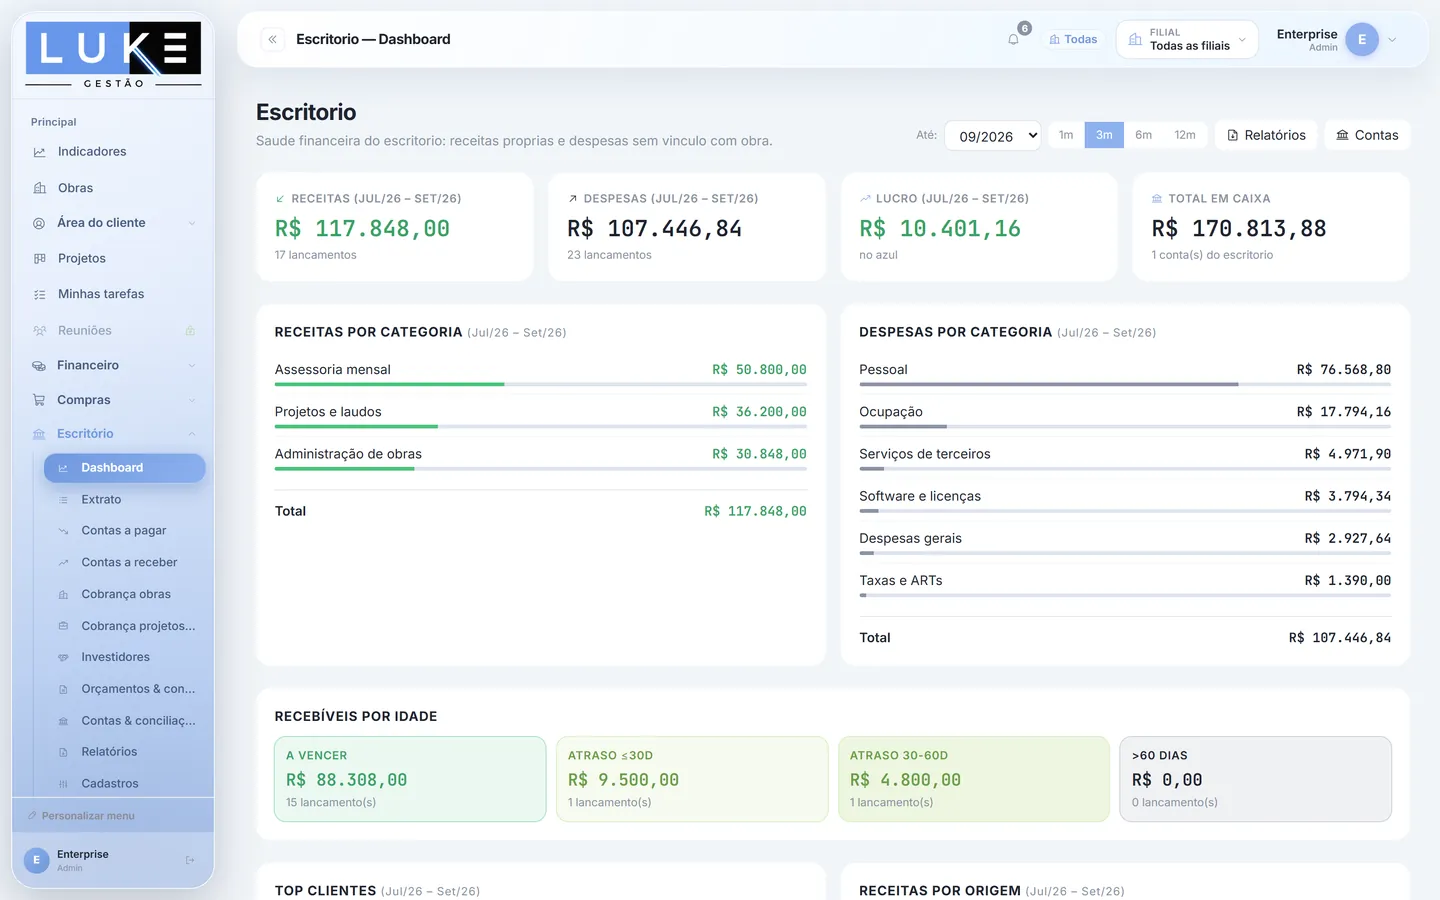1440x900 pixels.
Task: Collapse the sidebar using double-chevron icon
Action: [272, 39]
